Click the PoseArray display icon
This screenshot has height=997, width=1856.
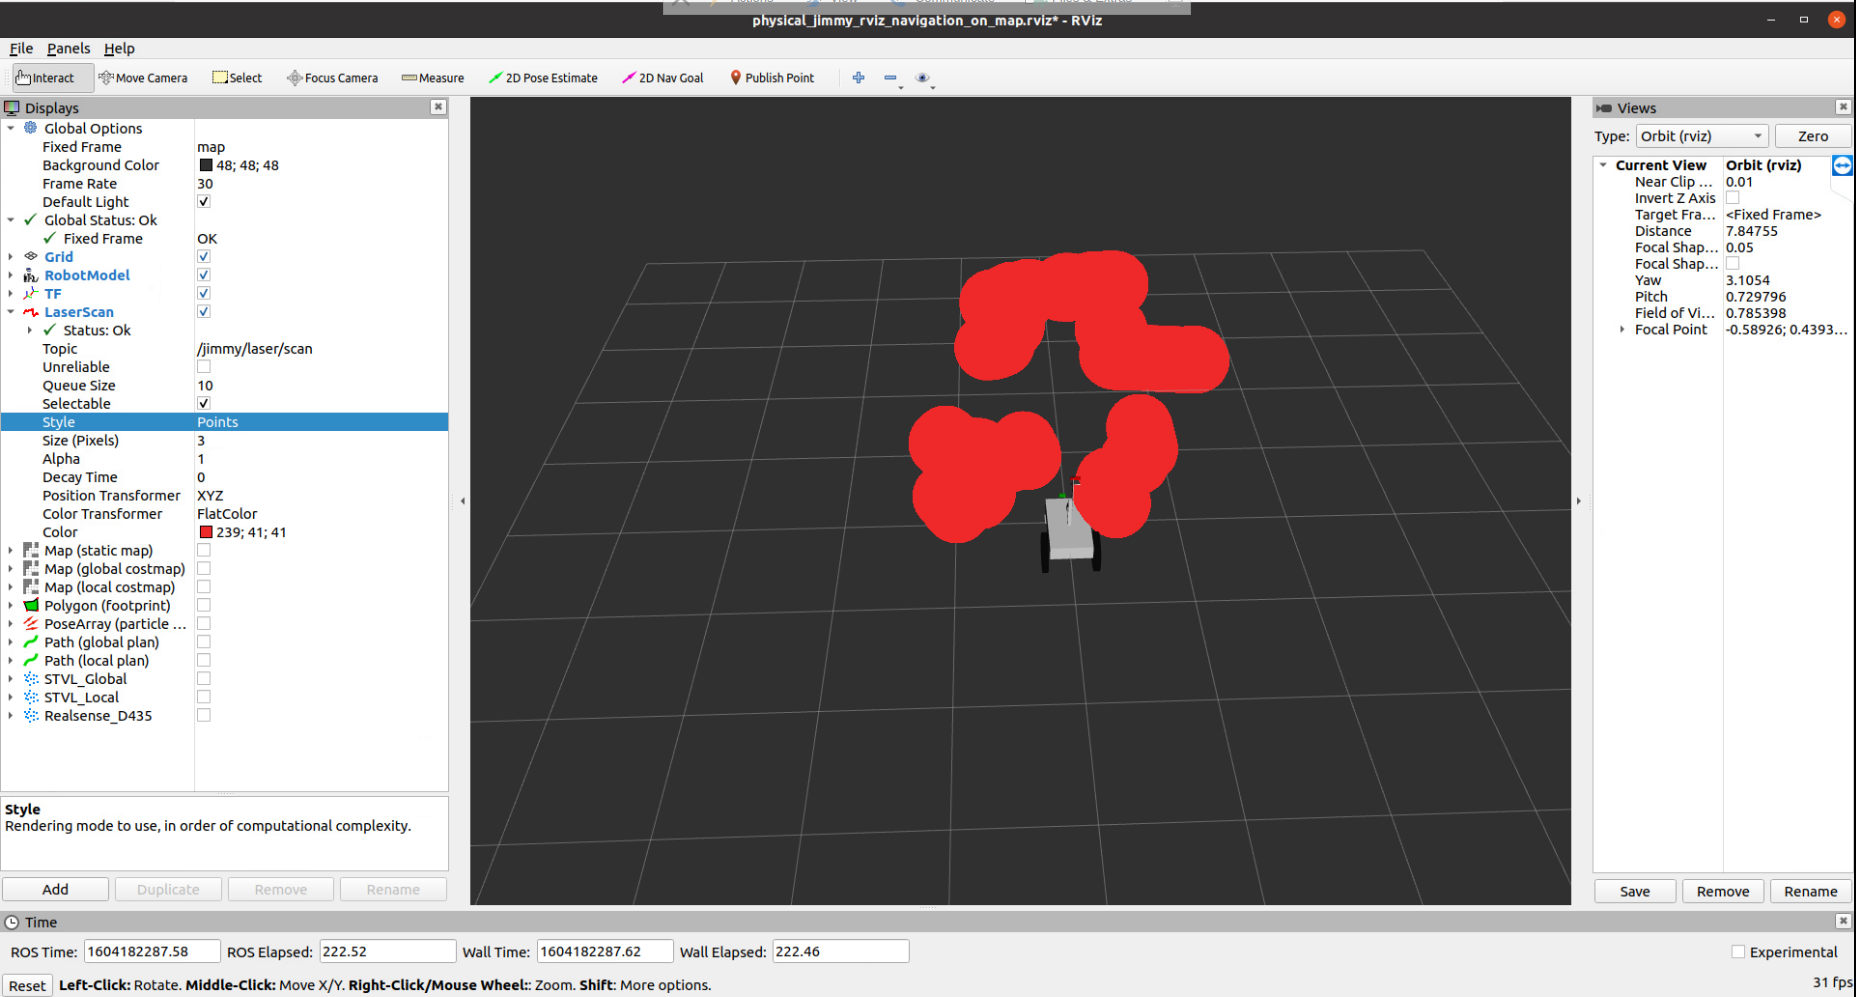click(31, 624)
